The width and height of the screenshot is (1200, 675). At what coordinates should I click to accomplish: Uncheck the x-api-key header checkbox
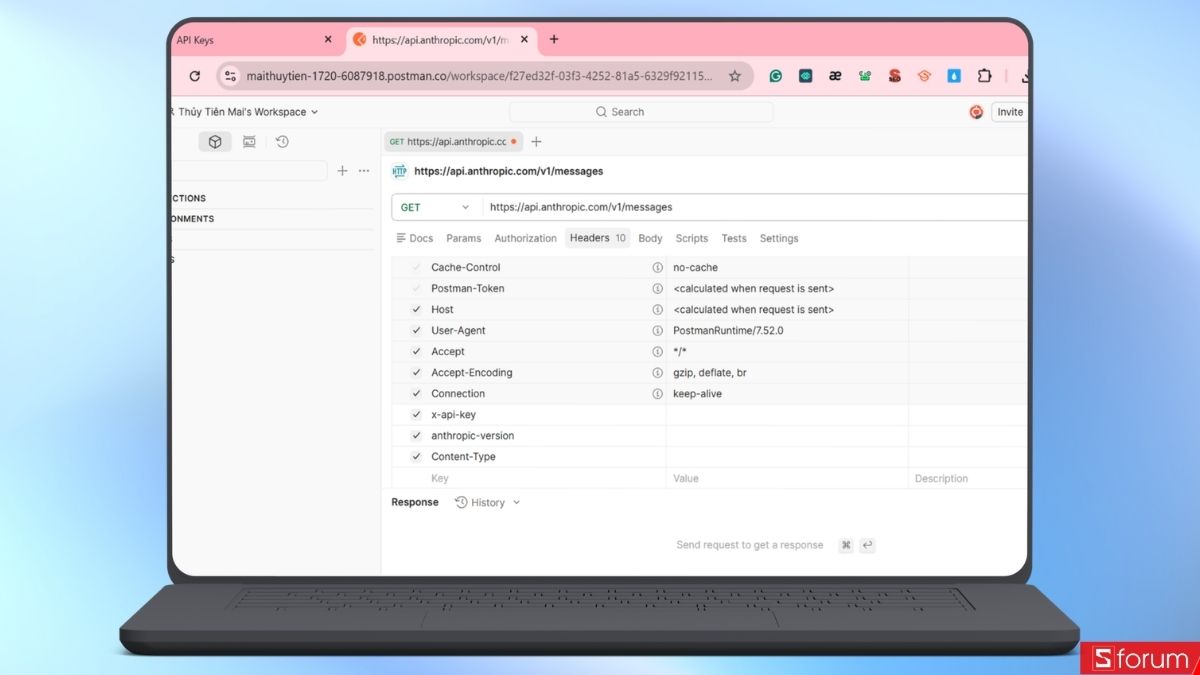coord(416,414)
